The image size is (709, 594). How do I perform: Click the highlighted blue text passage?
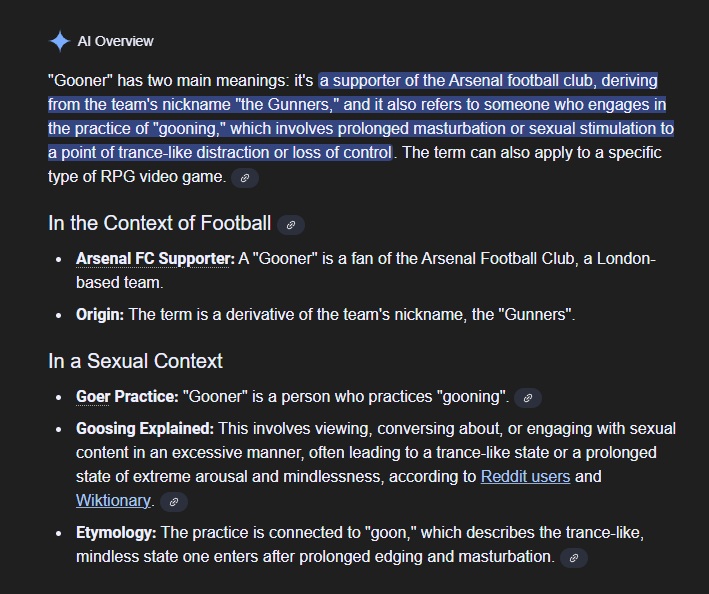tap(360, 116)
